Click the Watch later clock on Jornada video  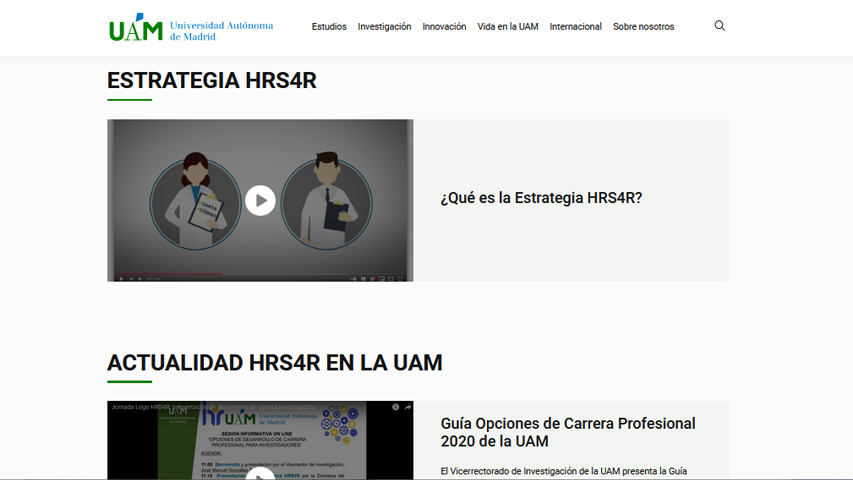pyautogui.click(x=395, y=407)
